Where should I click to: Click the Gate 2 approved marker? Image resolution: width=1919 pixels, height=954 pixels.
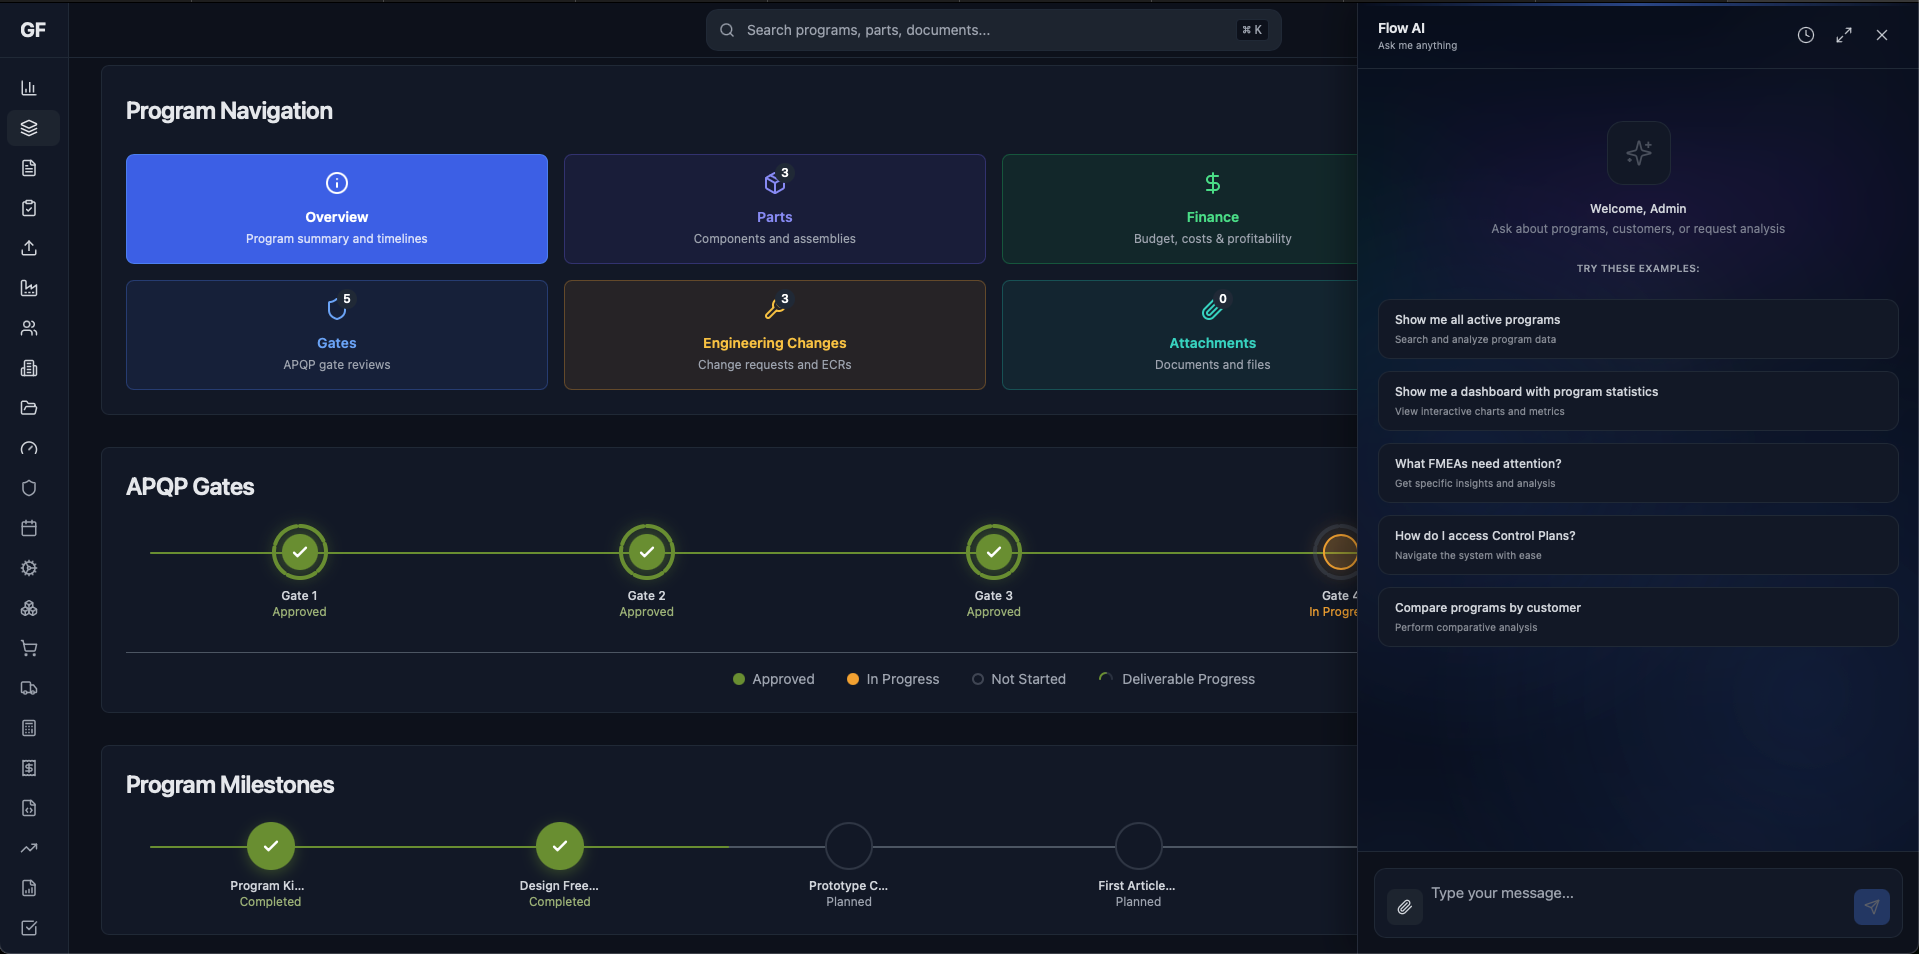646,552
